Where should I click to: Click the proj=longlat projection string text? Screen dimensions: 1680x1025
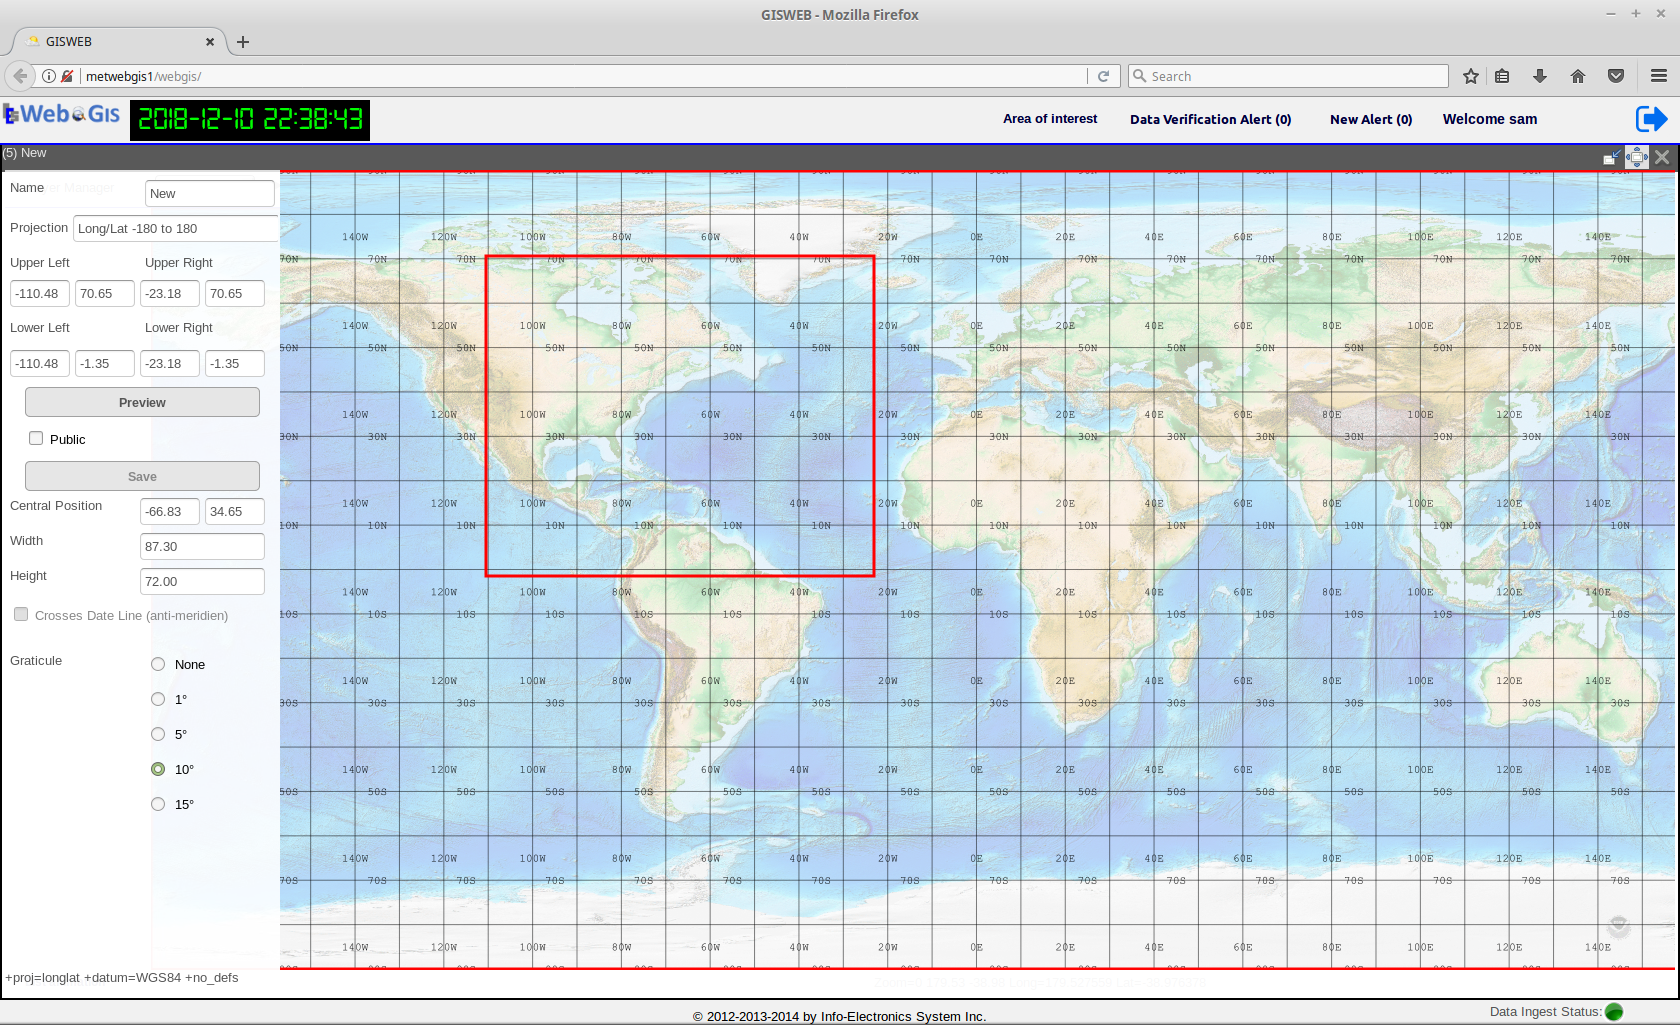(122, 977)
